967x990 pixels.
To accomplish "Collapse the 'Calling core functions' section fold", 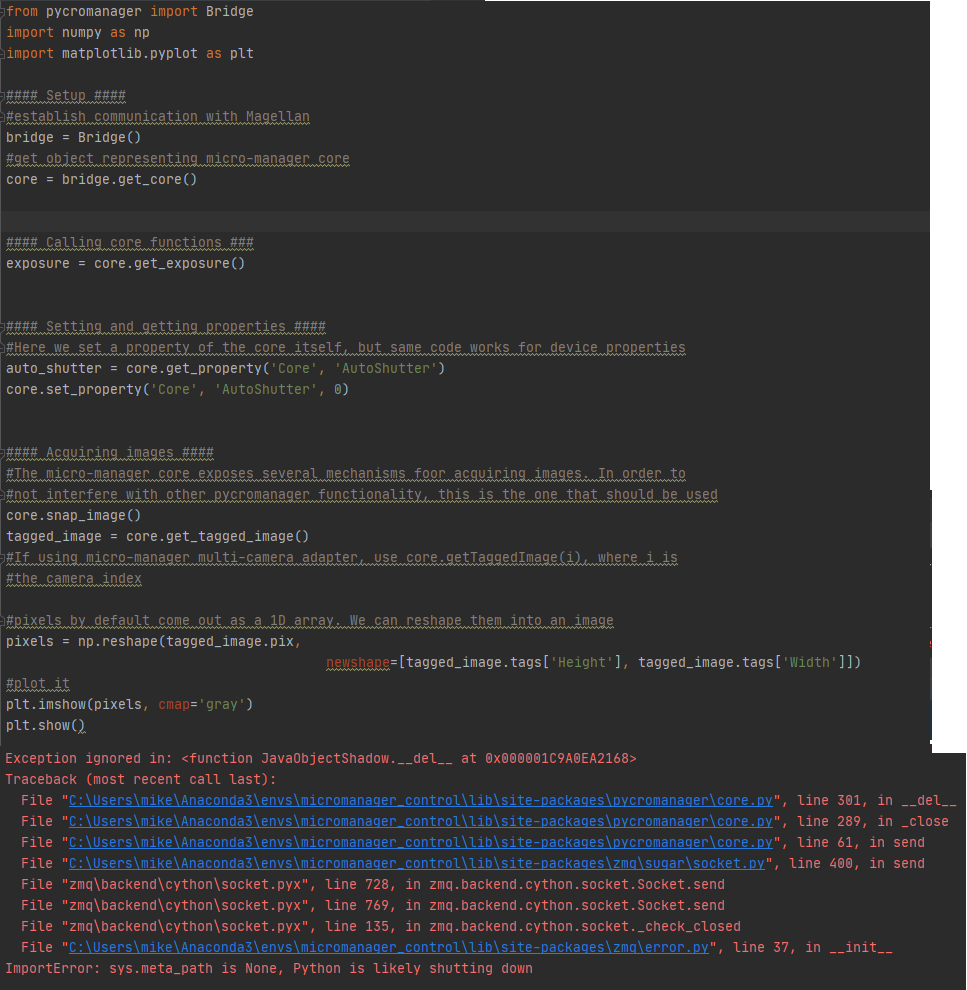I will 3,242.
